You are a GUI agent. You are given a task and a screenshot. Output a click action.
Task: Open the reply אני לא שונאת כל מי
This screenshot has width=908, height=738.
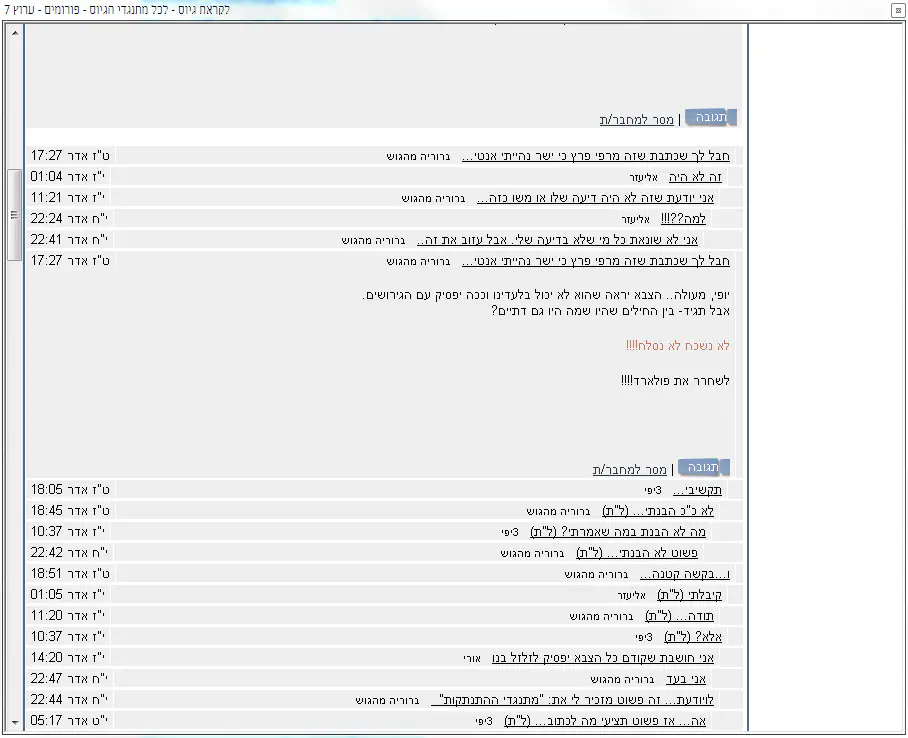(558, 240)
